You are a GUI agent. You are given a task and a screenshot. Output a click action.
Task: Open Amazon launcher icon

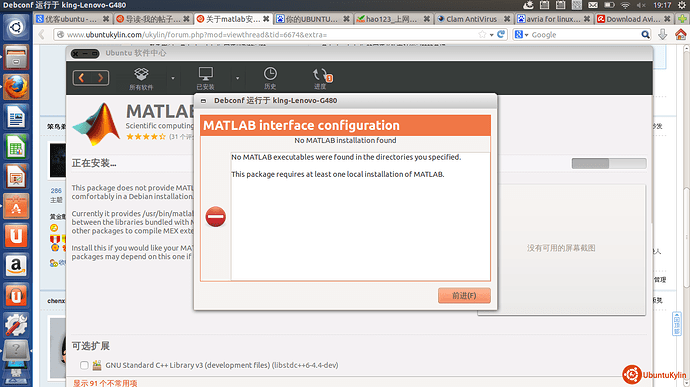click(x=16, y=265)
